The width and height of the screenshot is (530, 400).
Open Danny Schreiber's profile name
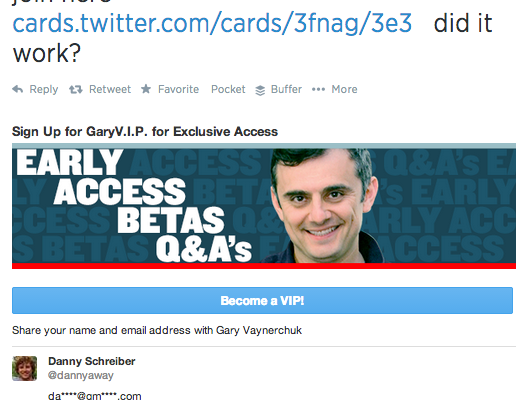pos(92,361)
